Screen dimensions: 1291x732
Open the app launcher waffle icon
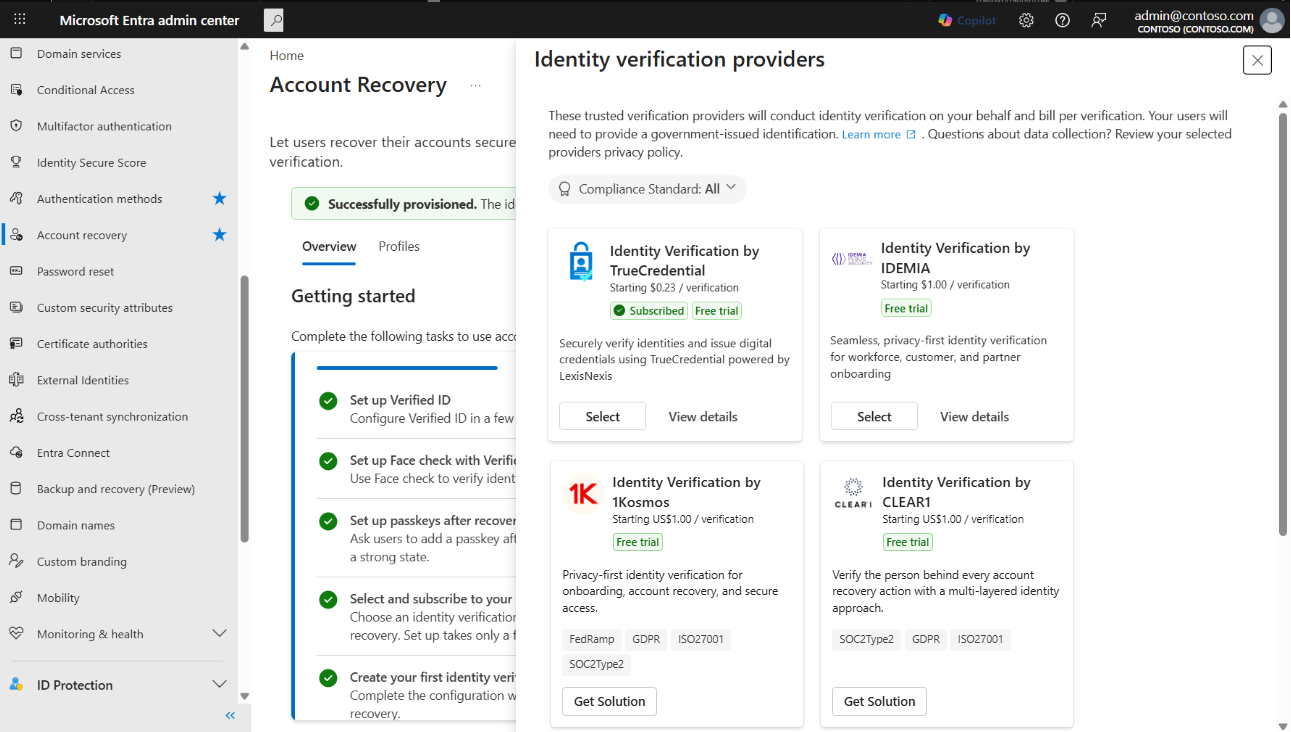point(20,20)
